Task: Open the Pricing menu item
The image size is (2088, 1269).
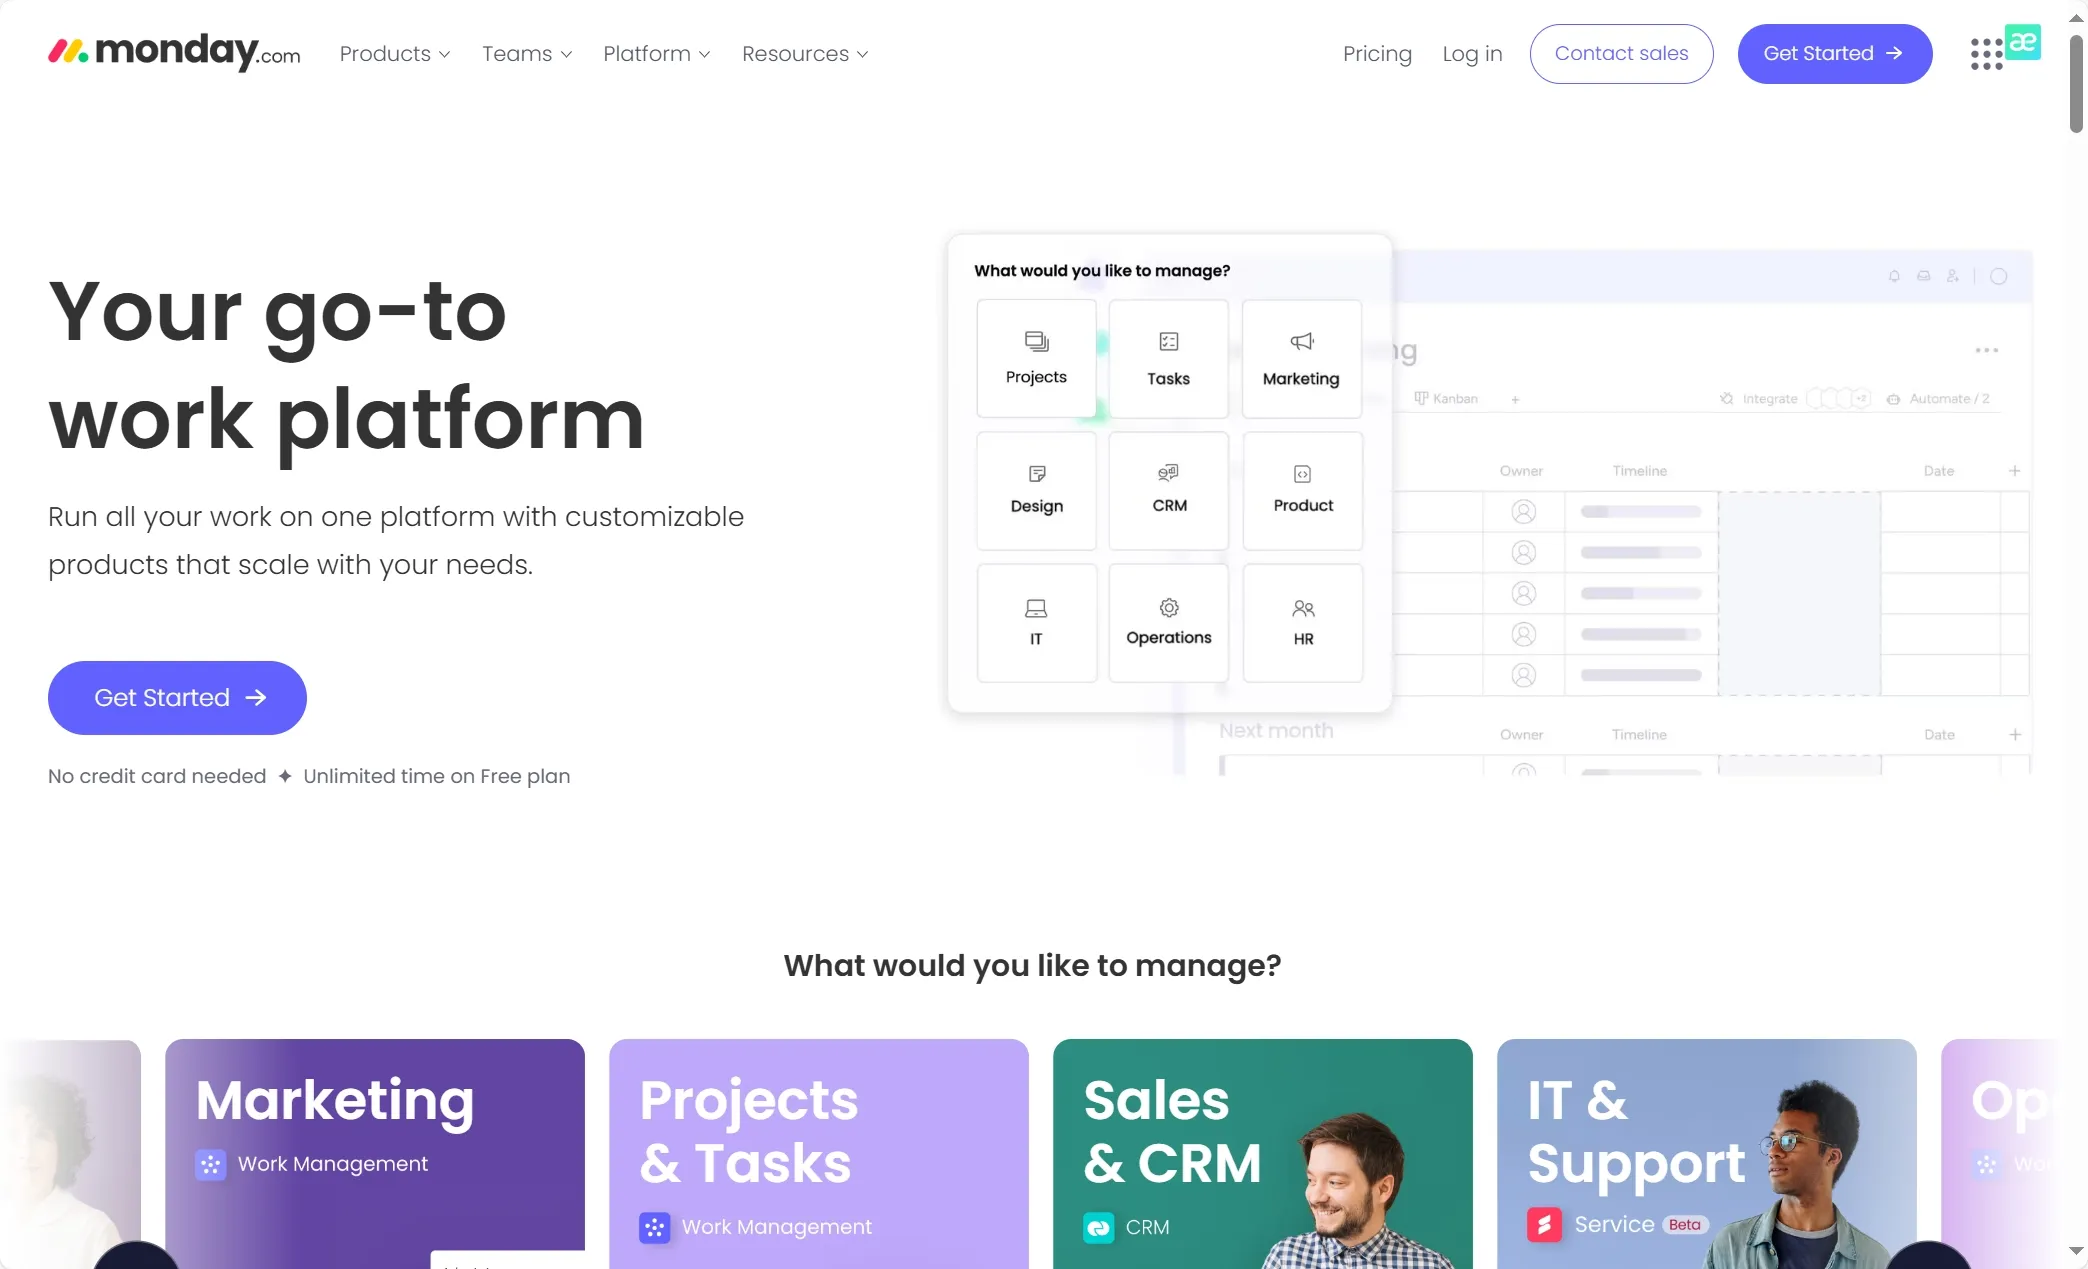Action: pos(1377,52)
